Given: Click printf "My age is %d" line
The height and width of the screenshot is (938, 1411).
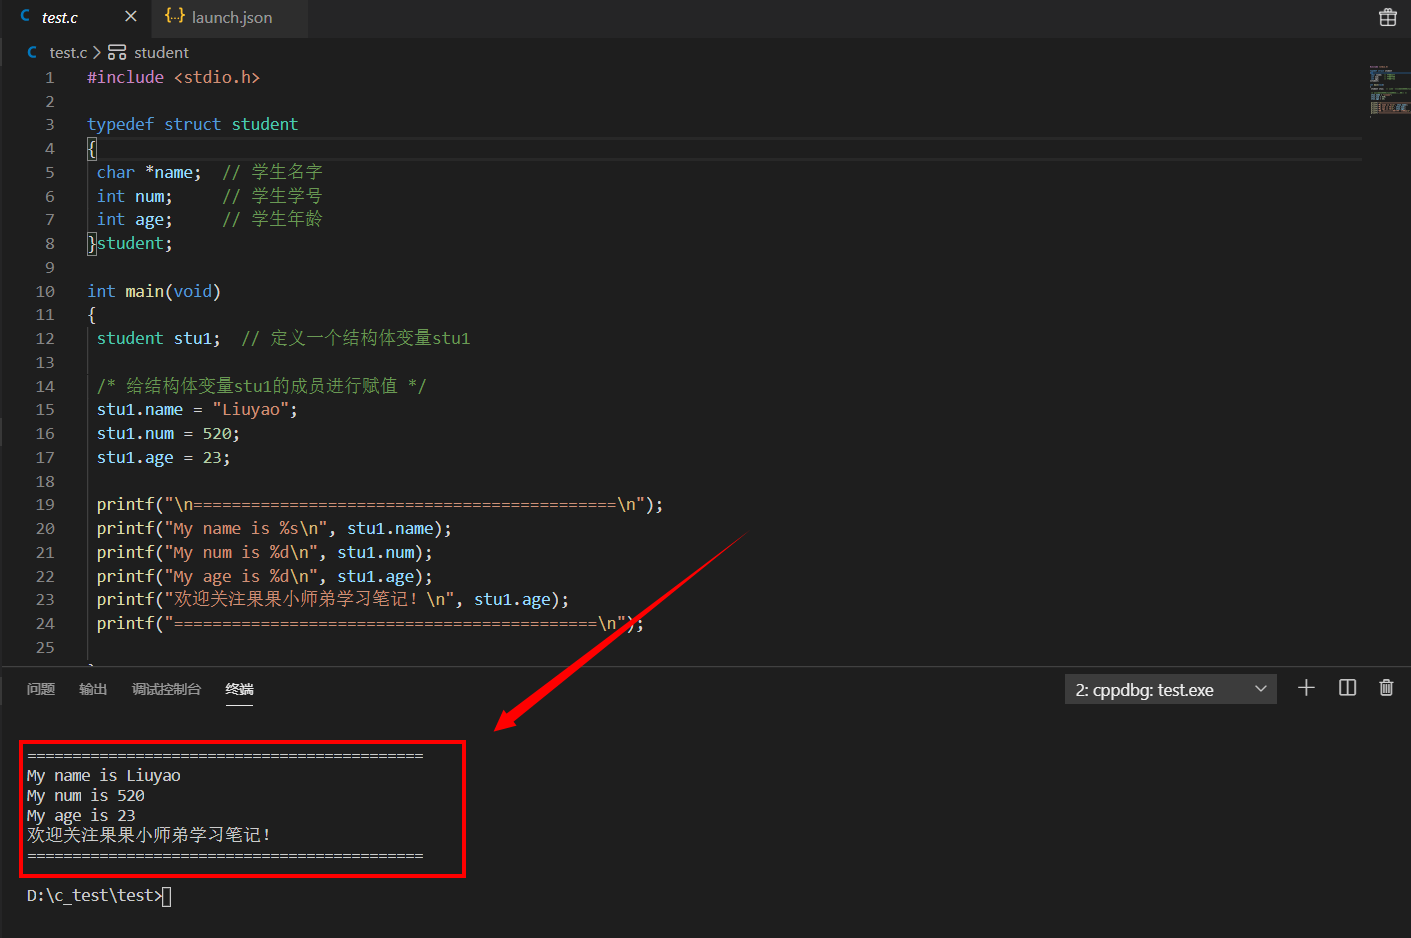Looking at the screenshot, I should tap(265, 576).
